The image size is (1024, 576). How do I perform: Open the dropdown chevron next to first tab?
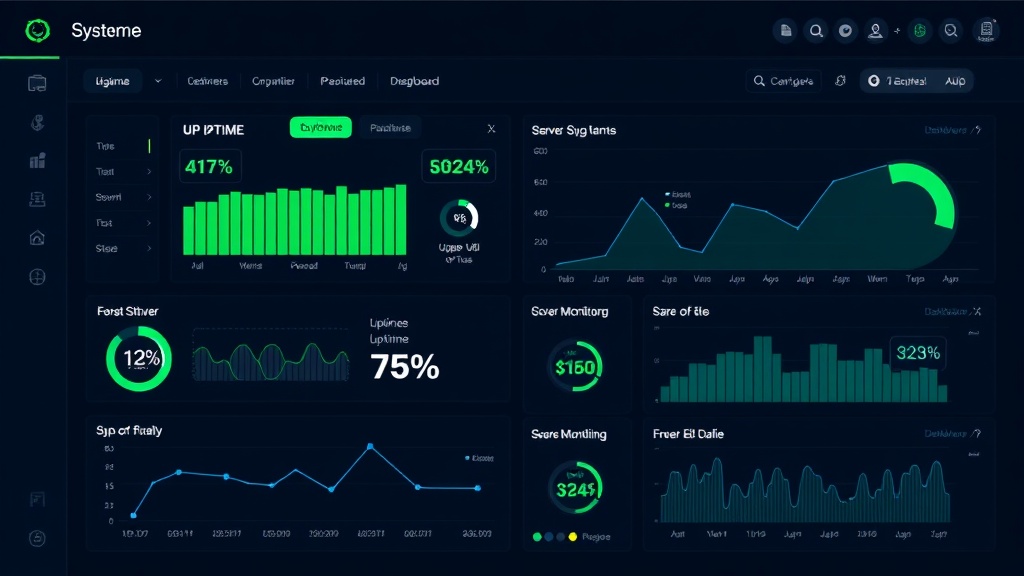pyautogui.click(x=158, y=81)
